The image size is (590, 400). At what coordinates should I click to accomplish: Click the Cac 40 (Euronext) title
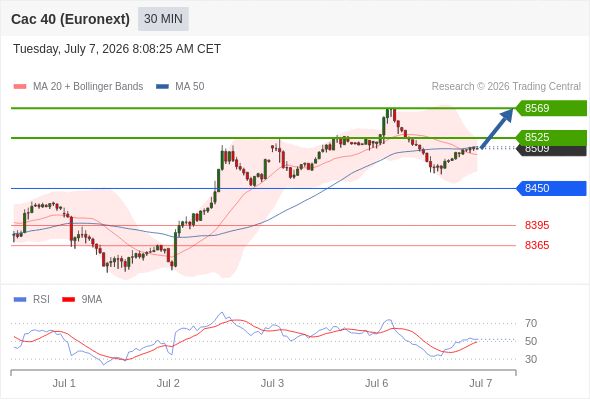[70, 19]
